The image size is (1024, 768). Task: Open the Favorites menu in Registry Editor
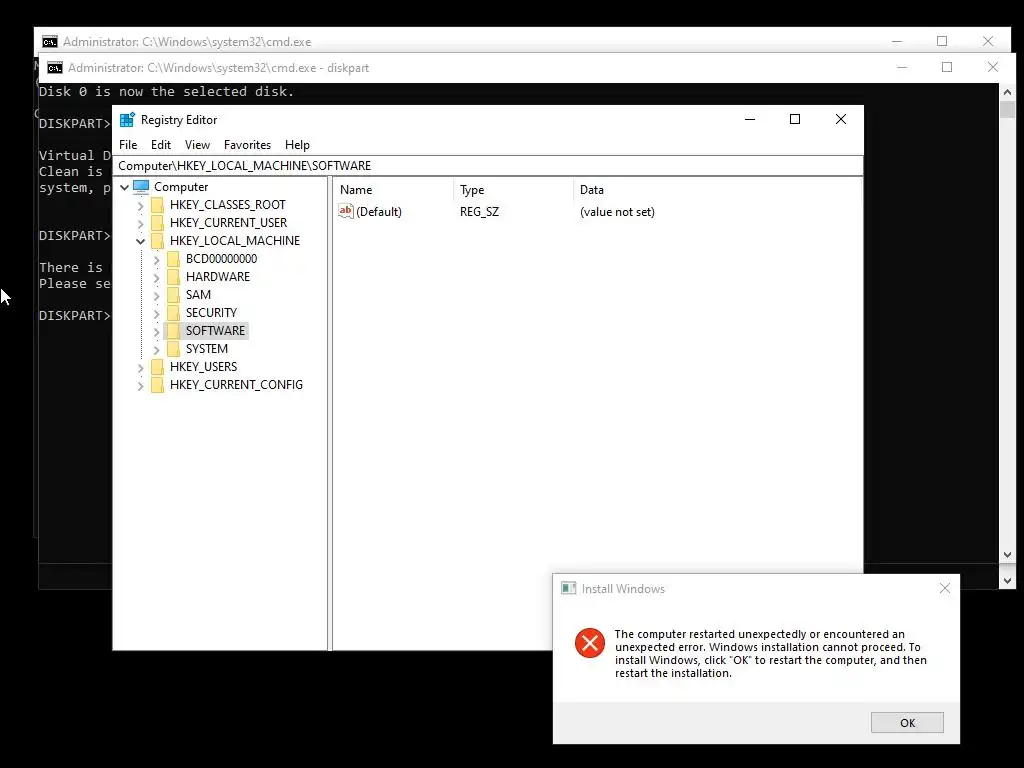[x=247, y=145]
